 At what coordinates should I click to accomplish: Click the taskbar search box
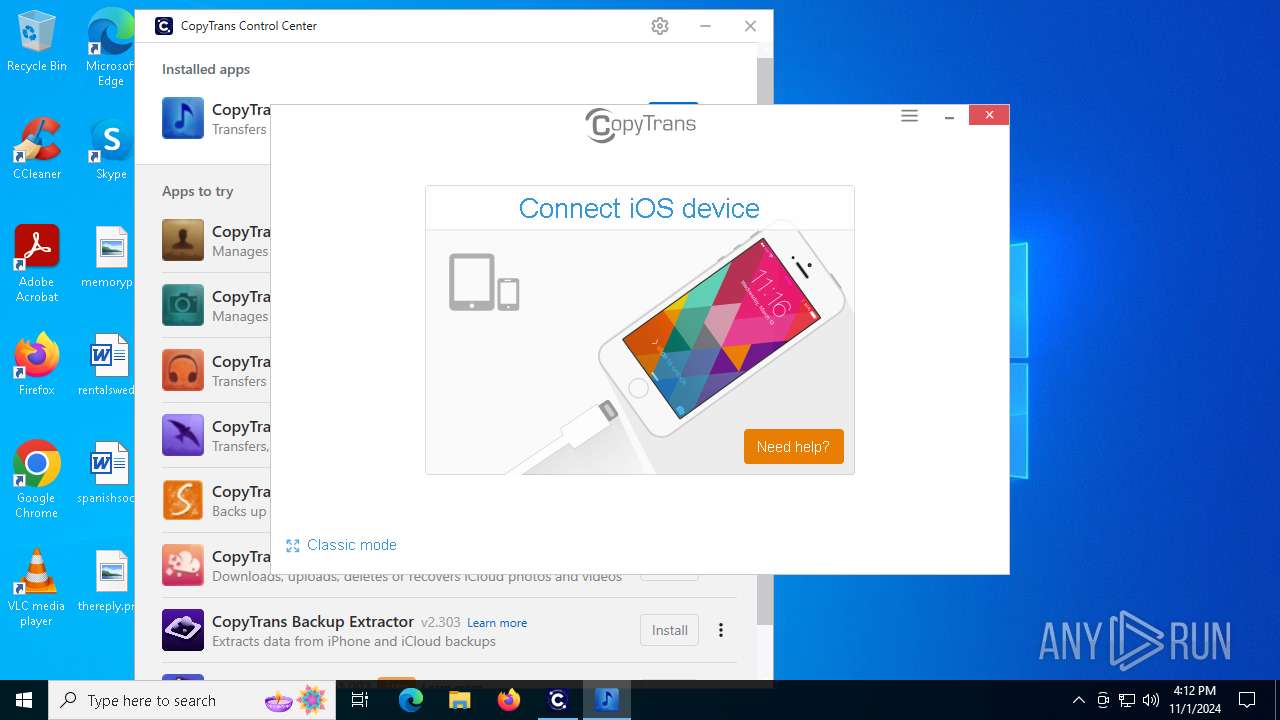192,700
